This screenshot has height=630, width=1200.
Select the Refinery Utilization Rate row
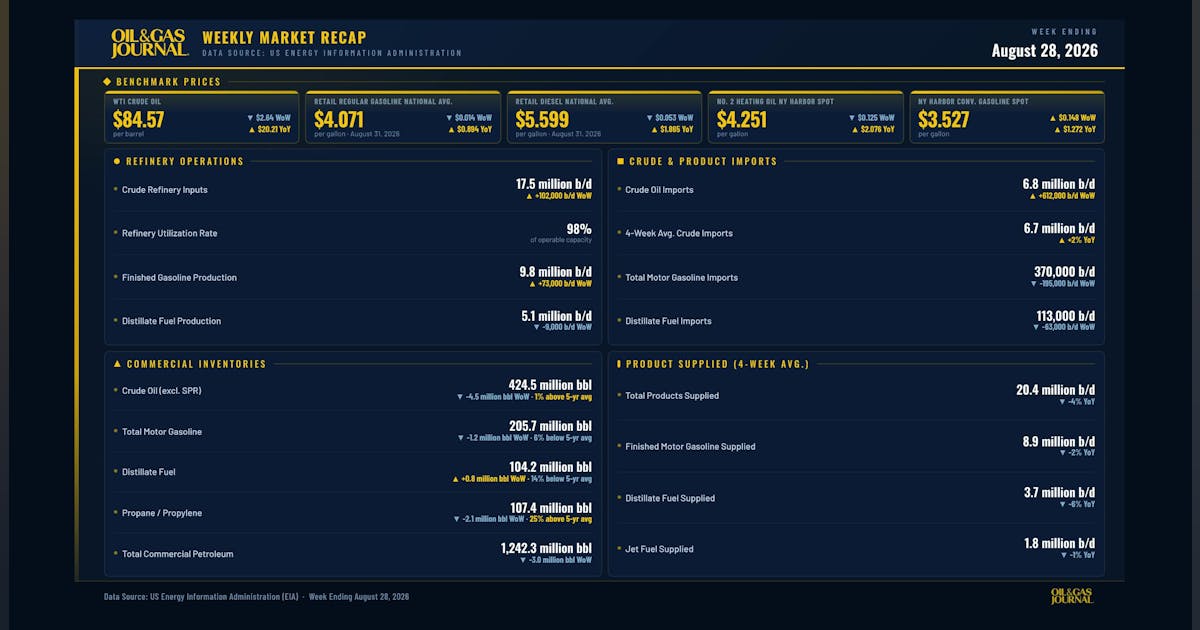click(353, 233)
